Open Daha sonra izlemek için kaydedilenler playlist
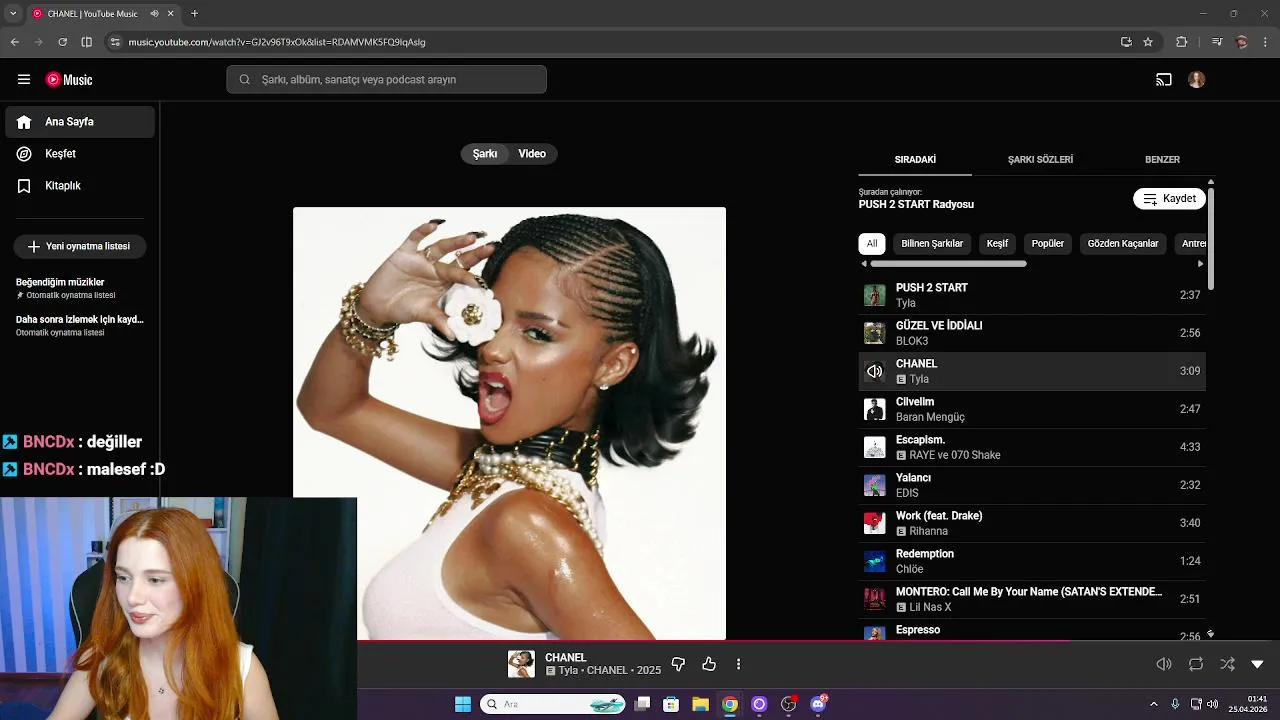This screenshot has width=1280, height=720. click(x=80, y=325)
